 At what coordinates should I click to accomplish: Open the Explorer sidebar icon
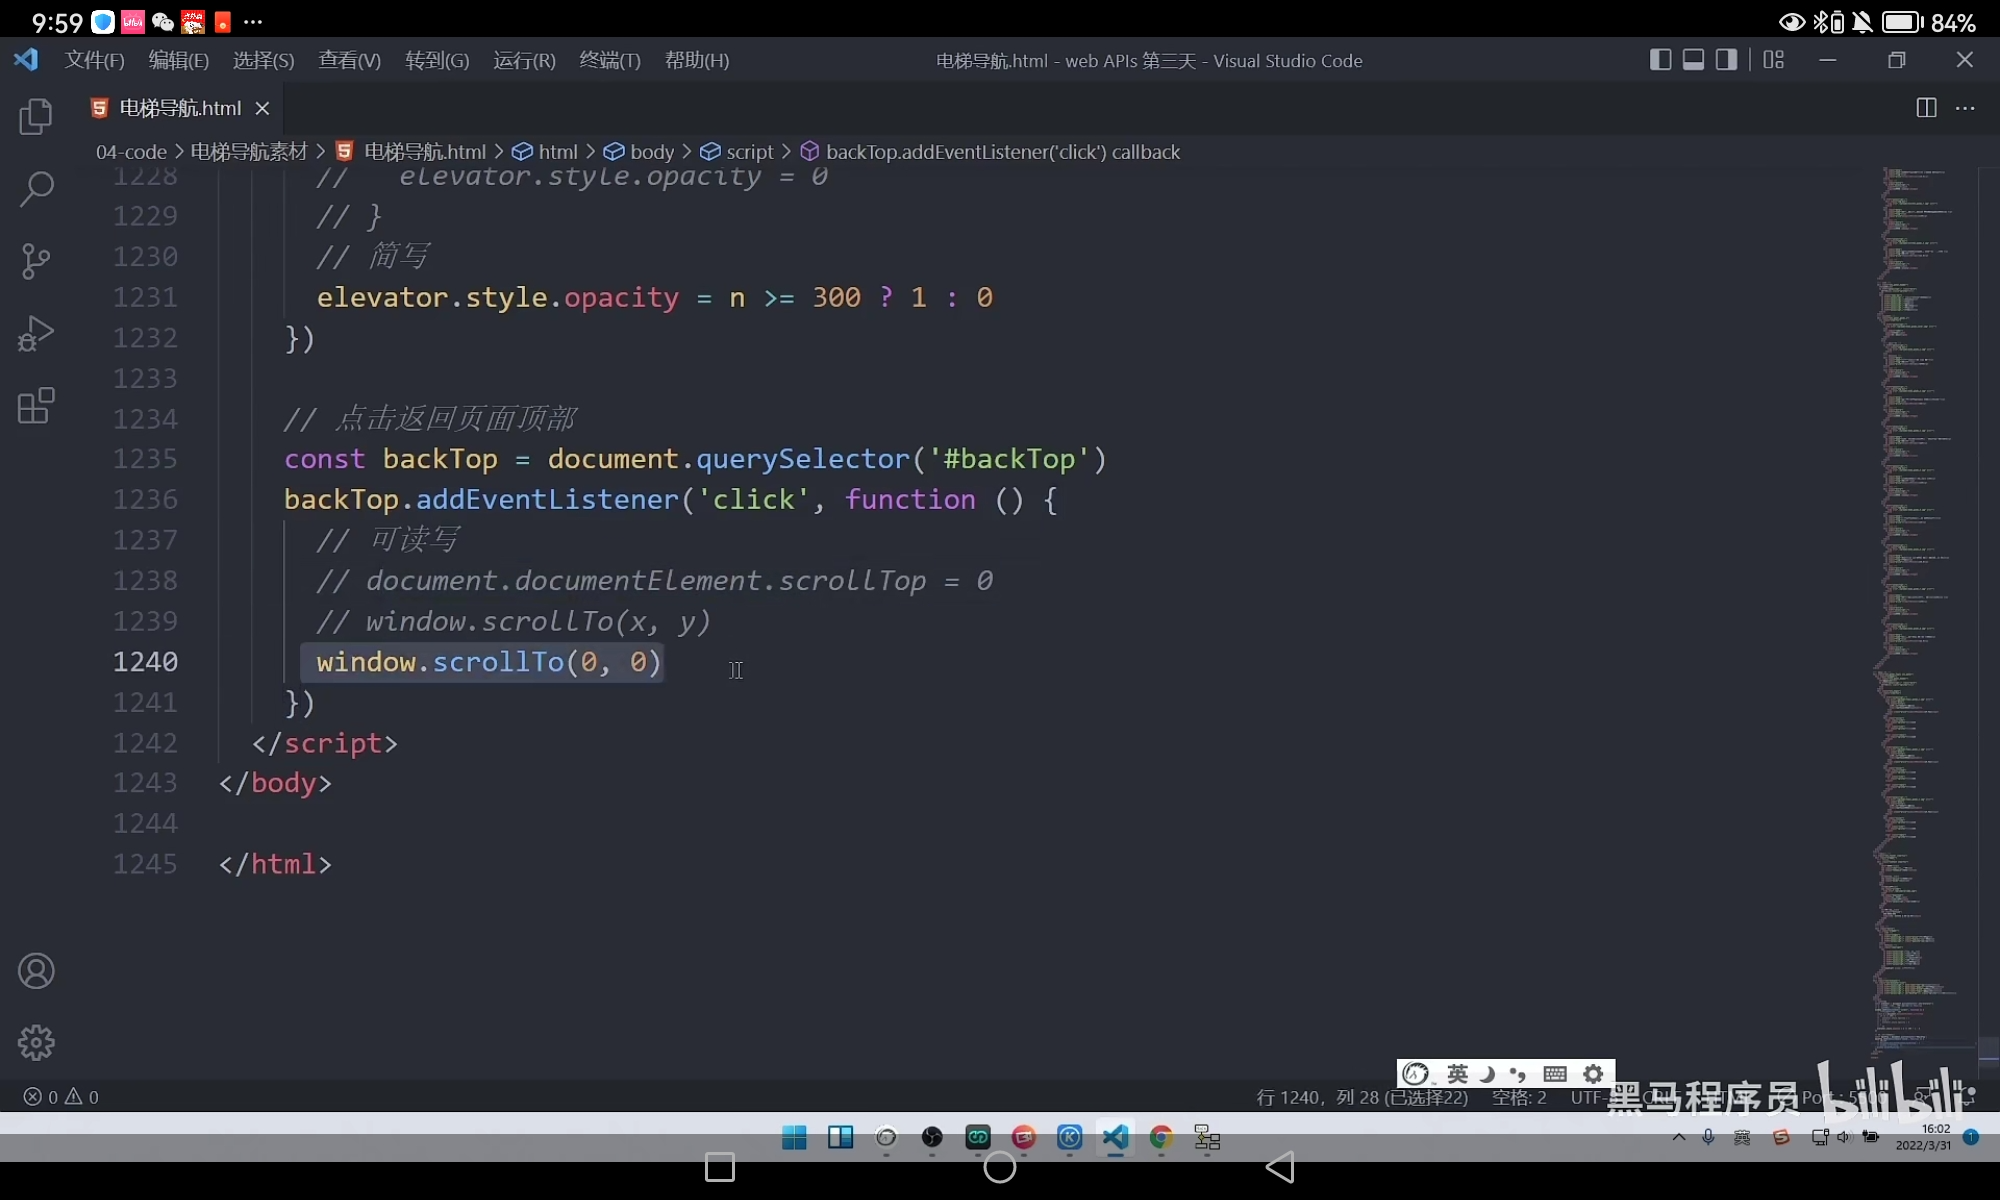point(36,117)
